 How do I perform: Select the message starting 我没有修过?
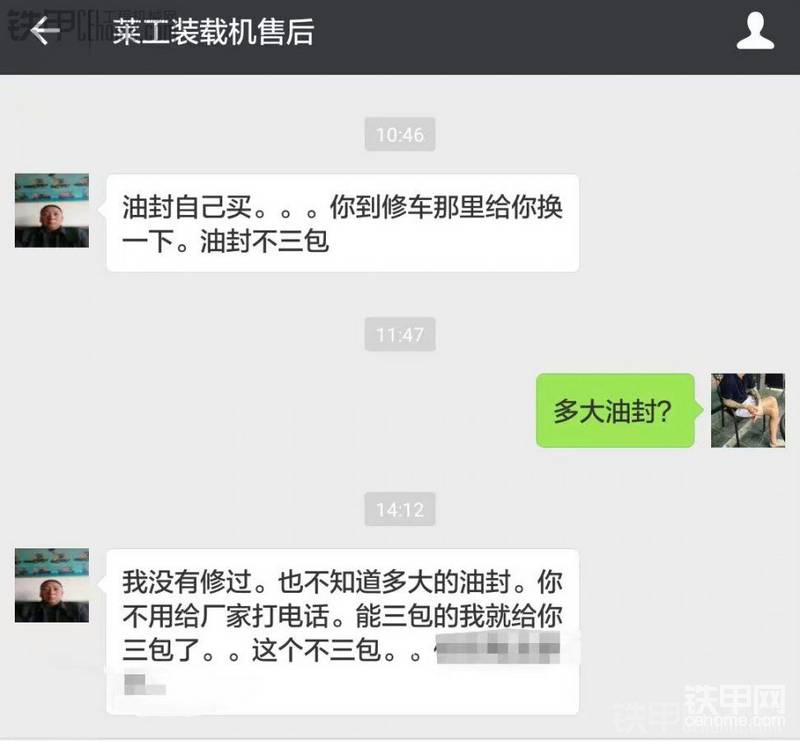(342, 632)
